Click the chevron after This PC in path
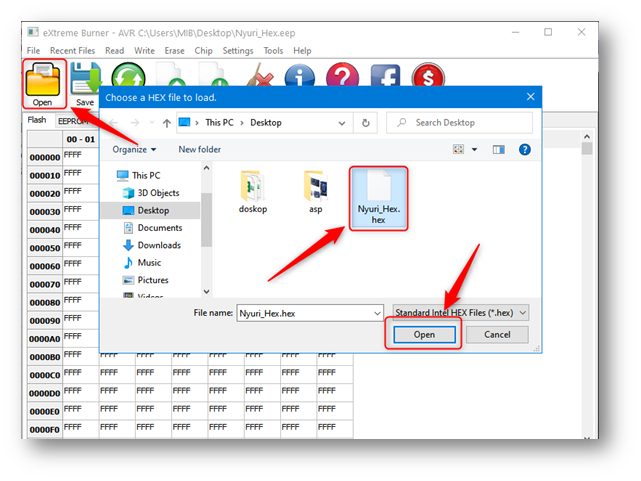The image size is (641, 481). tap(242, 123)
